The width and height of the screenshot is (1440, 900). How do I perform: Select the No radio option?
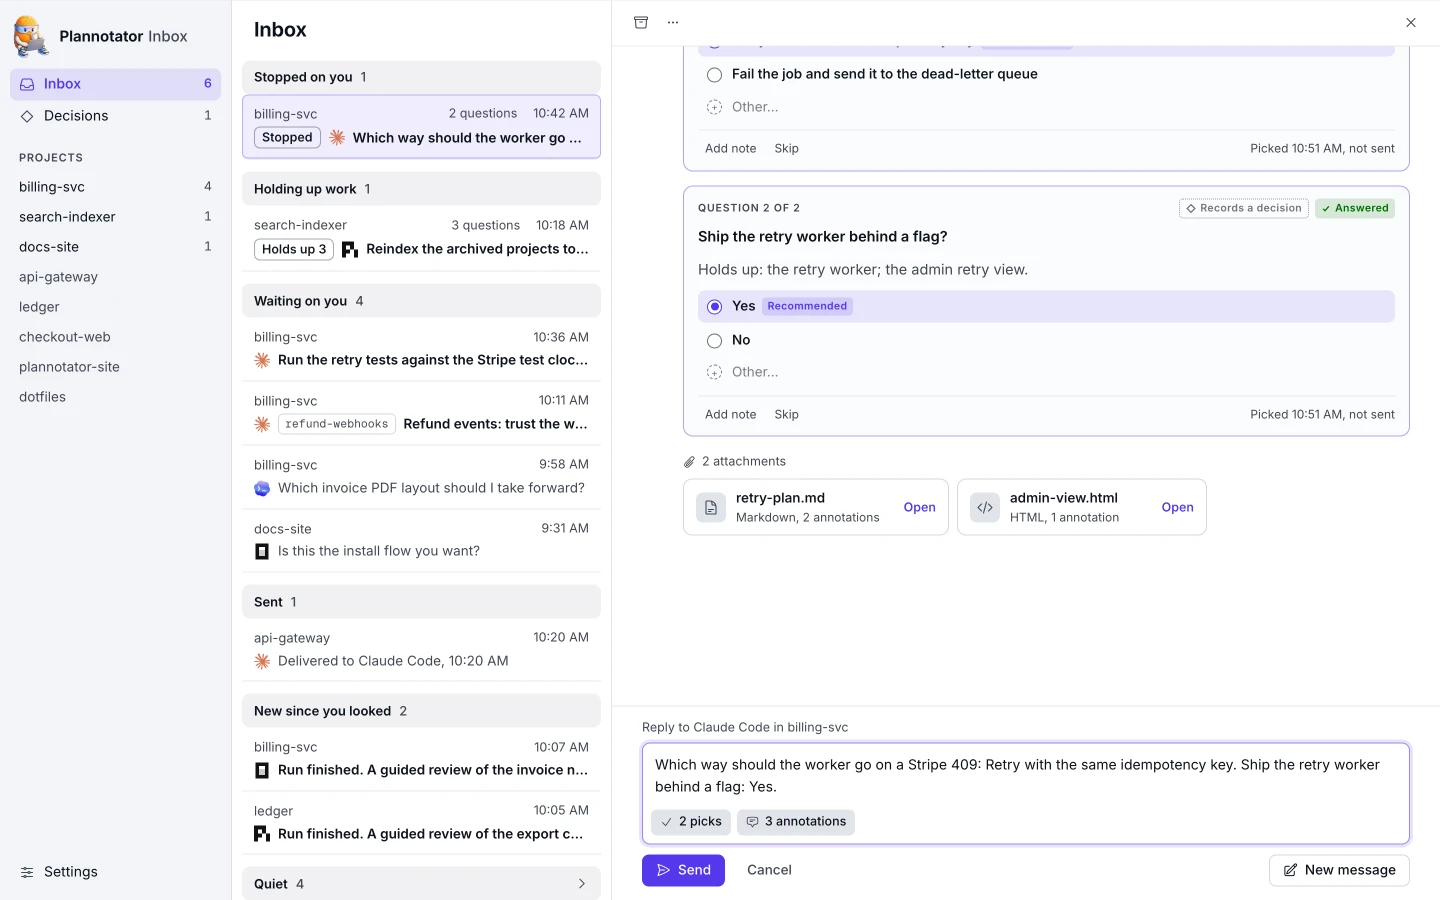point(714,340)
